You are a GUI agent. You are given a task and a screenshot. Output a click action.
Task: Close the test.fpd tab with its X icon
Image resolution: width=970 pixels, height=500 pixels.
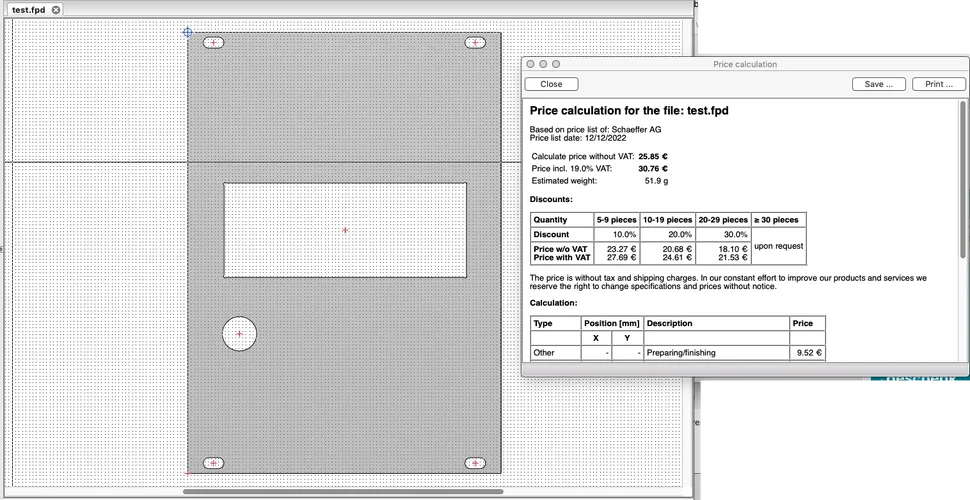[56, 10]
